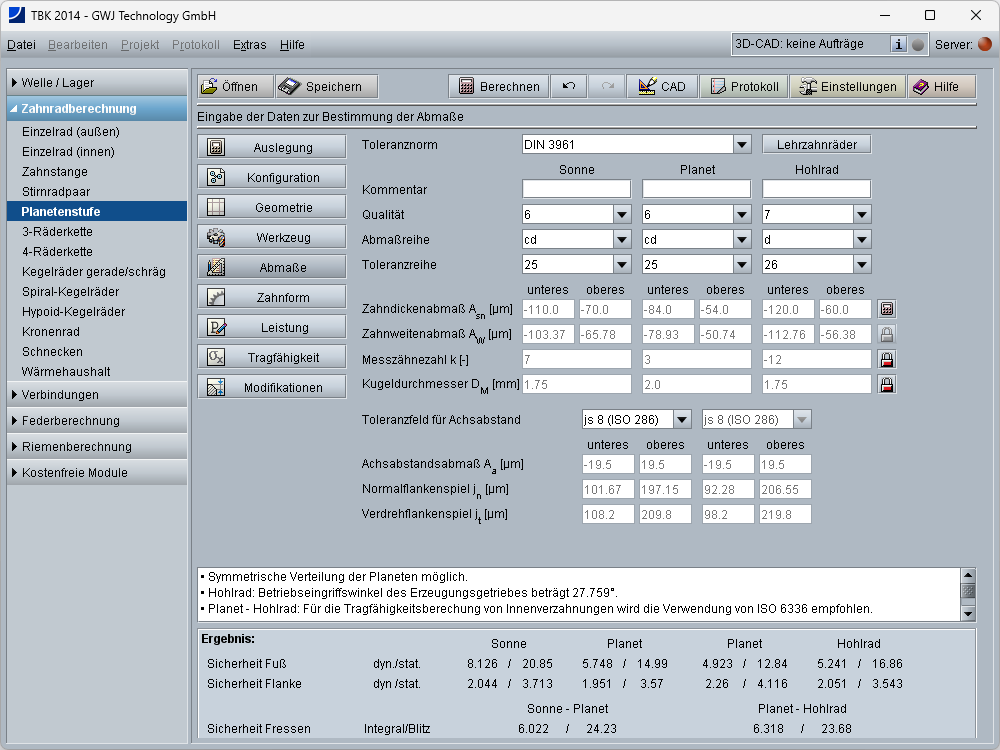Click the 3D-CAD info icon

click(x=898, y=45)
